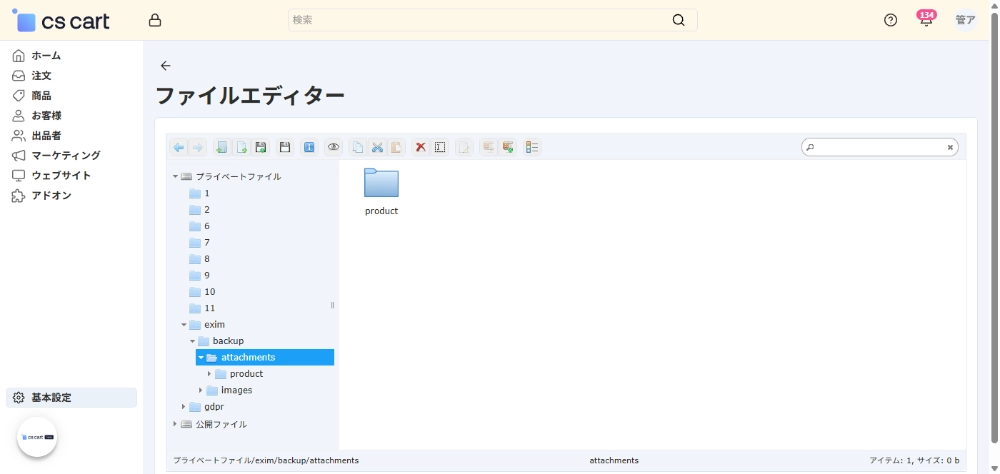Collapse the exim folder tree arrow
Image resolution: width=1000 pixels, height=474 pixels.
pos(184,325)
